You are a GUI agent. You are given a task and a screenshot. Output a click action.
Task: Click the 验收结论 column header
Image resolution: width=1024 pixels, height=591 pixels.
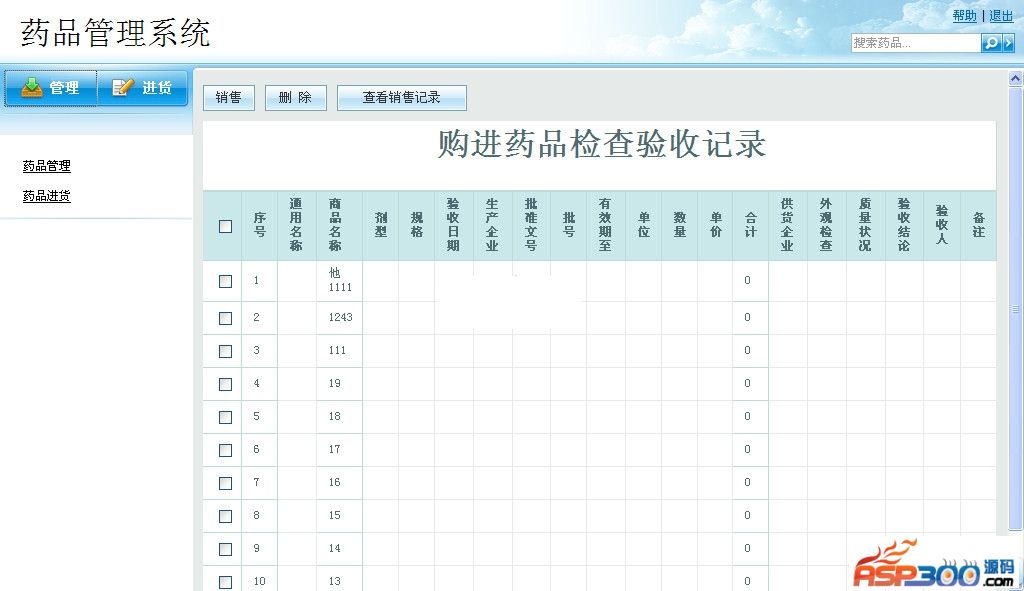click(x=904, y=225)
